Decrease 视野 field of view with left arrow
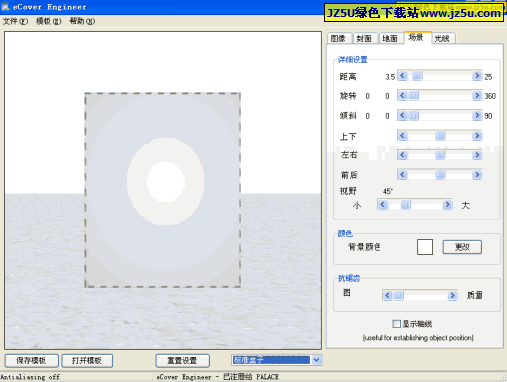The image size is (507, 382). click(383, 205)
